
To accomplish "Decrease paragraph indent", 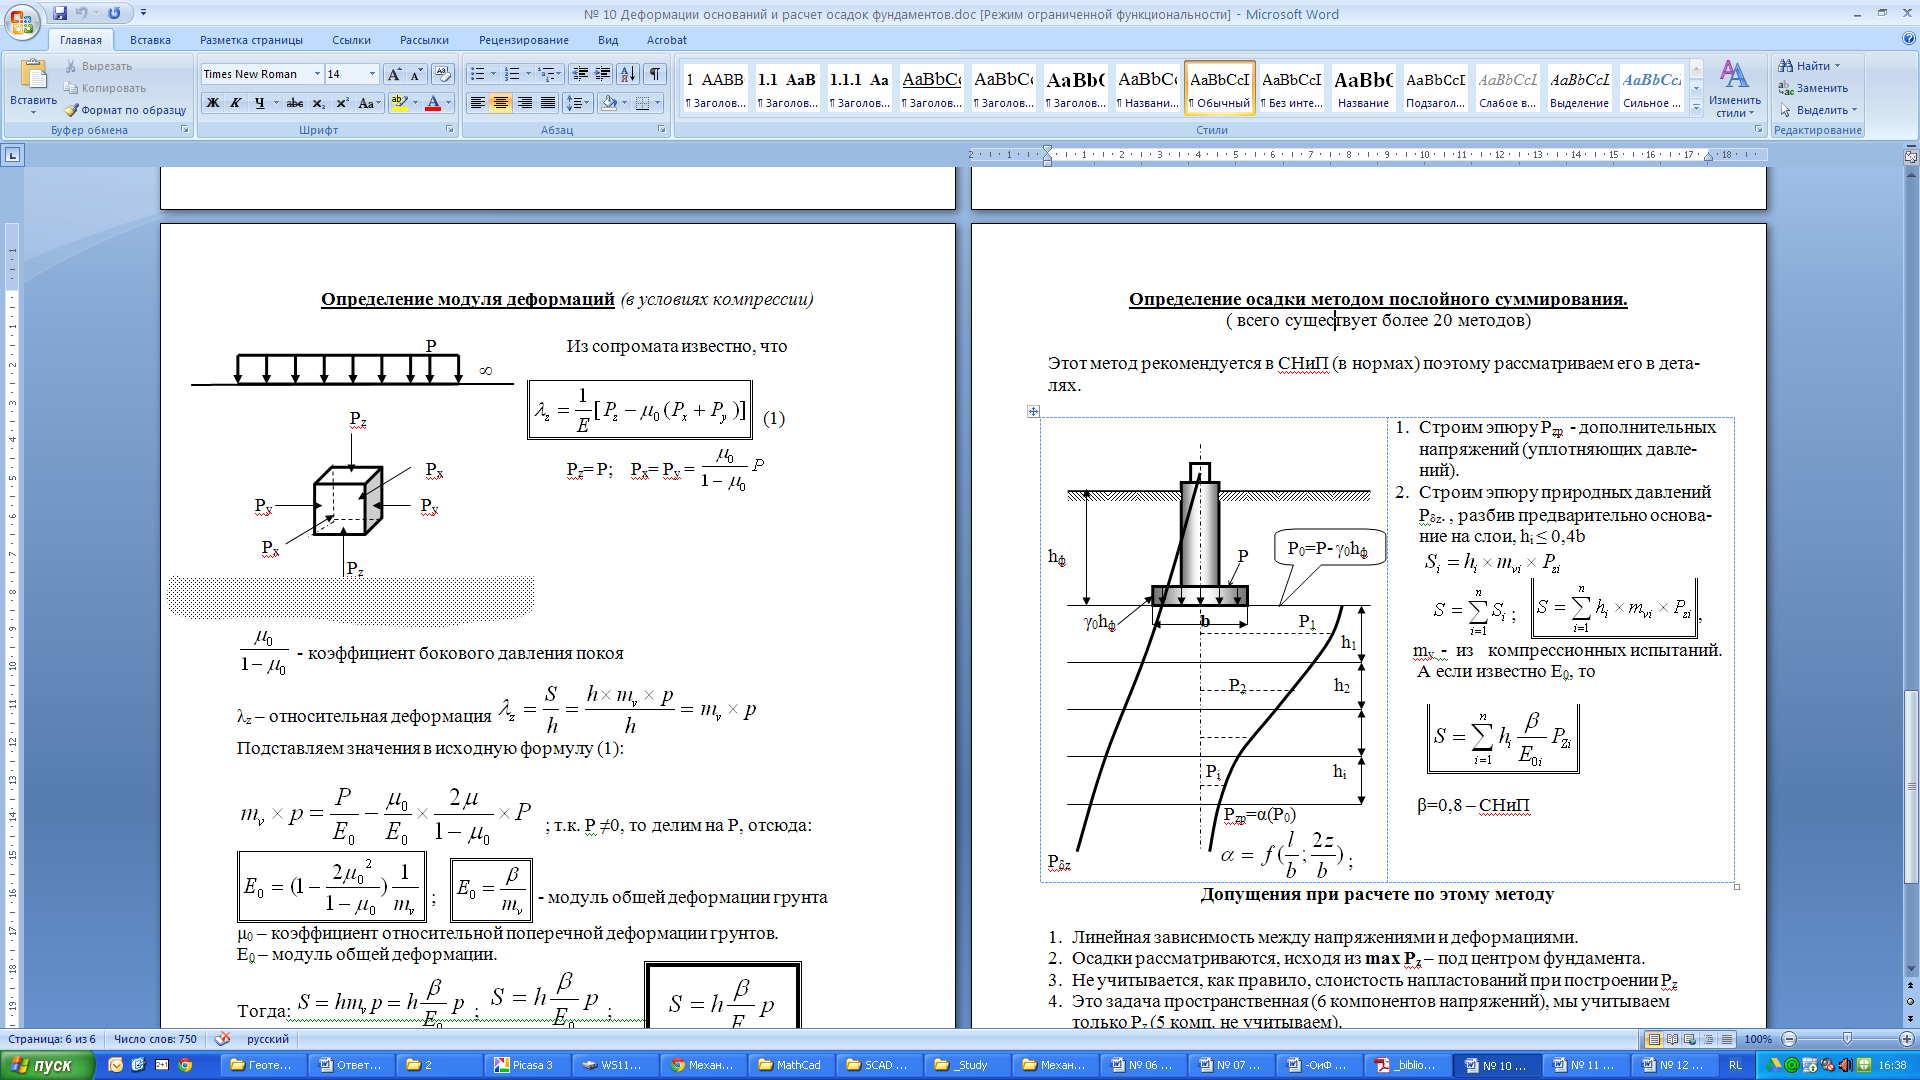I will click(x=580, y=74).
